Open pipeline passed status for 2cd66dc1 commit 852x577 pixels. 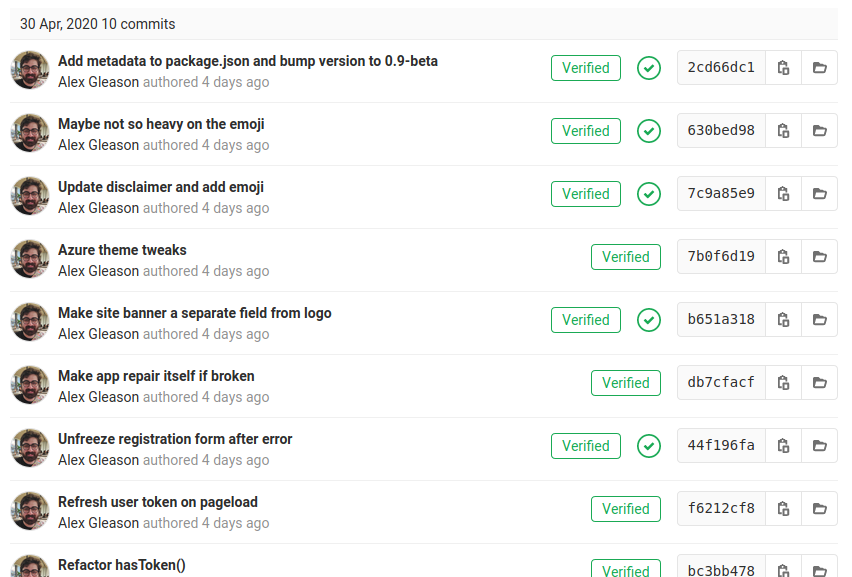[649, 68]
